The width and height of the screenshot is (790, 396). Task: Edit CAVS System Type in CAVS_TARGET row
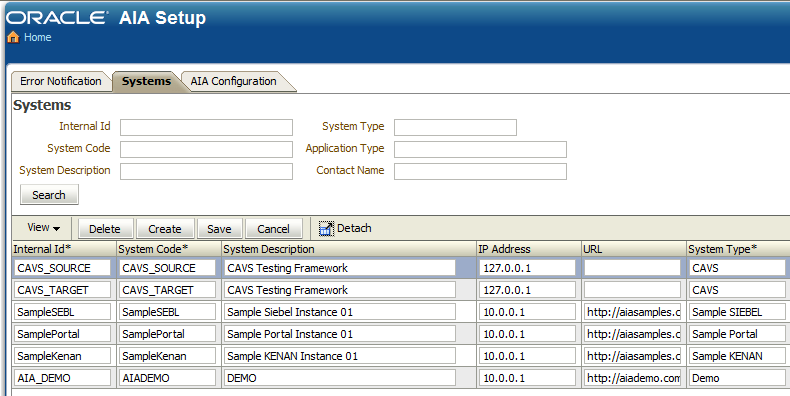click(738, 290)
